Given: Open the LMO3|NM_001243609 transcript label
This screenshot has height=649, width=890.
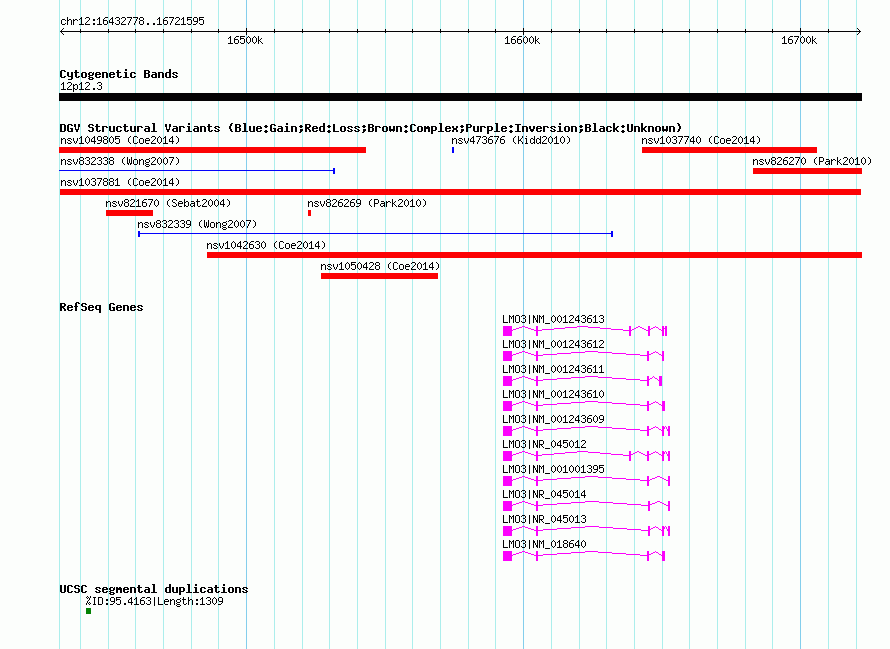Looking at the screenshot, I should pos(553,419).
